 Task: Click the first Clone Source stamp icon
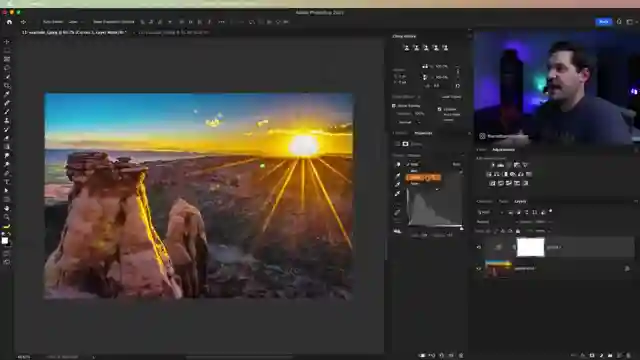[x=406, y=48]
